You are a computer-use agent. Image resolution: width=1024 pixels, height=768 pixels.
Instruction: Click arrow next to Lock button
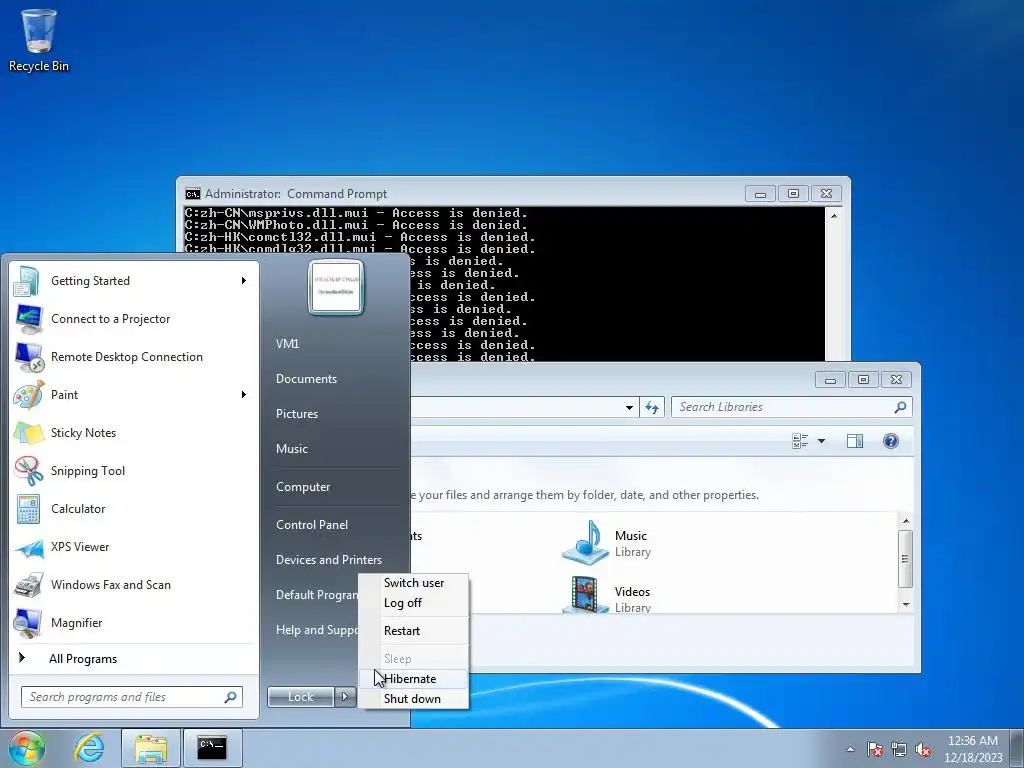pos(345,697)
